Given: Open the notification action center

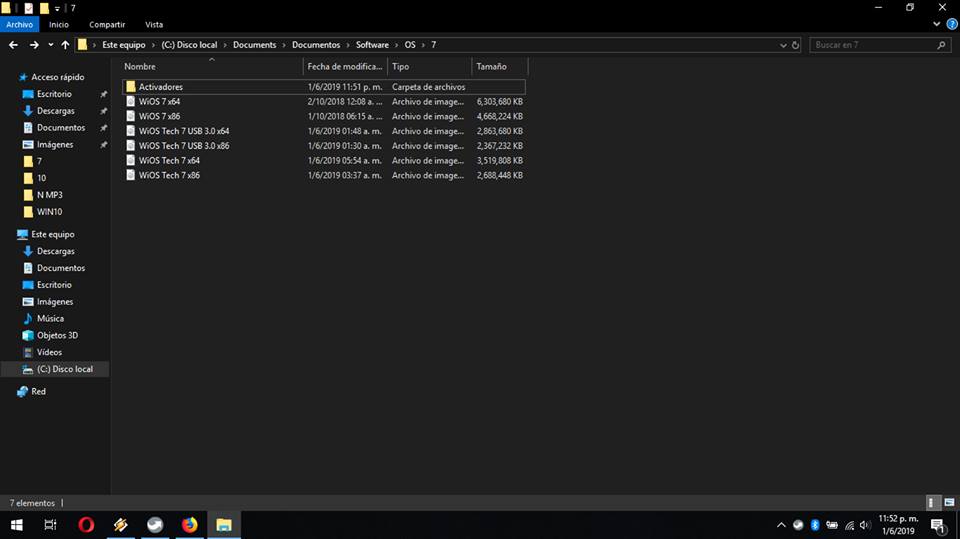Looking at the screenshot, I should pyautogui.click(x=938, y=525).
